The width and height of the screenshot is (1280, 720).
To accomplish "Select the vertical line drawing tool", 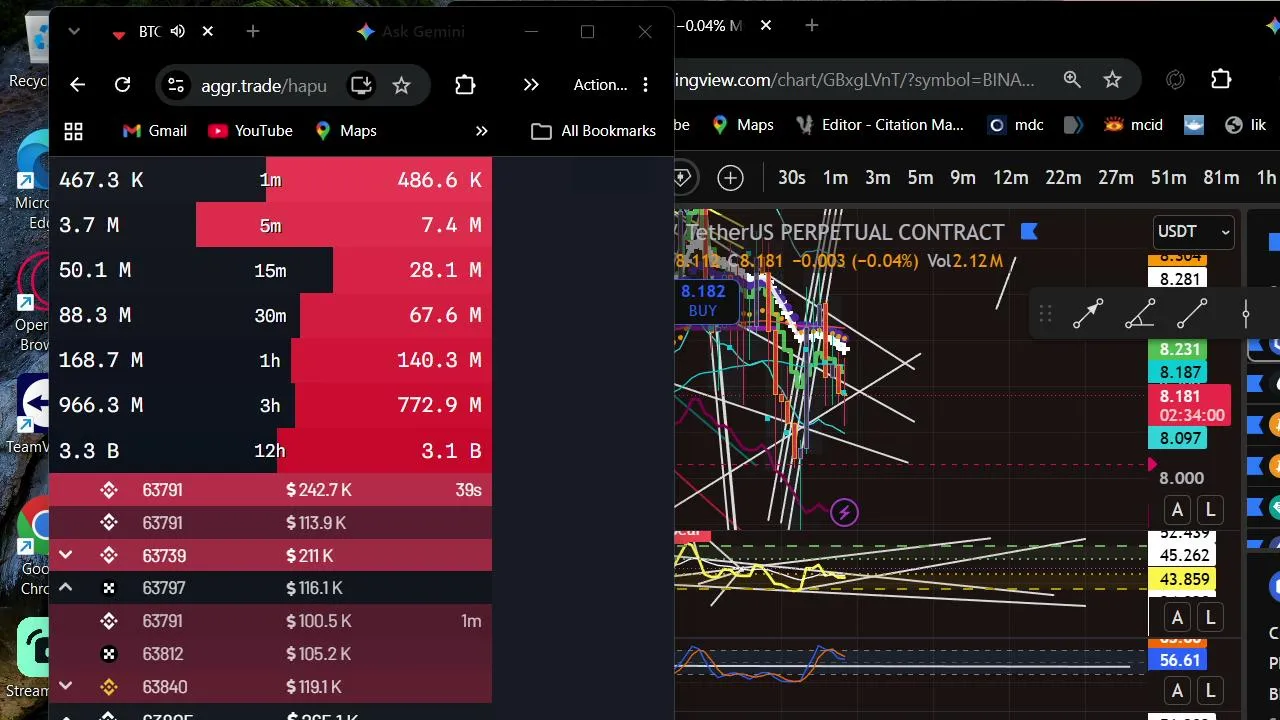I will coord(1246,314).
